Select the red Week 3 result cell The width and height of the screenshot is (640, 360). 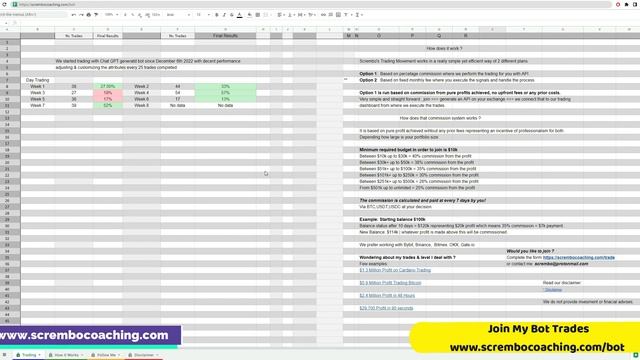(108, 93)
